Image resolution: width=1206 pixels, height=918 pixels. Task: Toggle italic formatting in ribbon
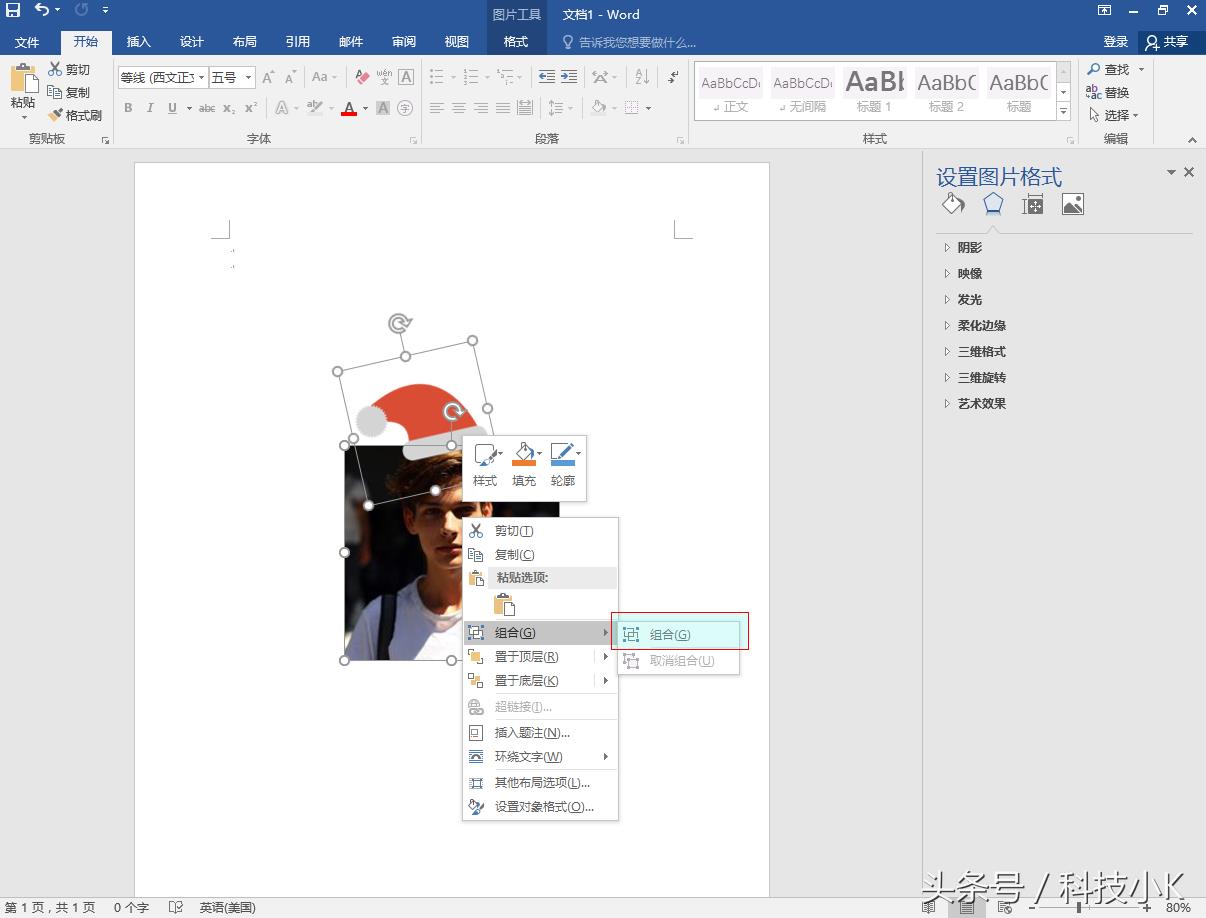click(x=150, y=108)
